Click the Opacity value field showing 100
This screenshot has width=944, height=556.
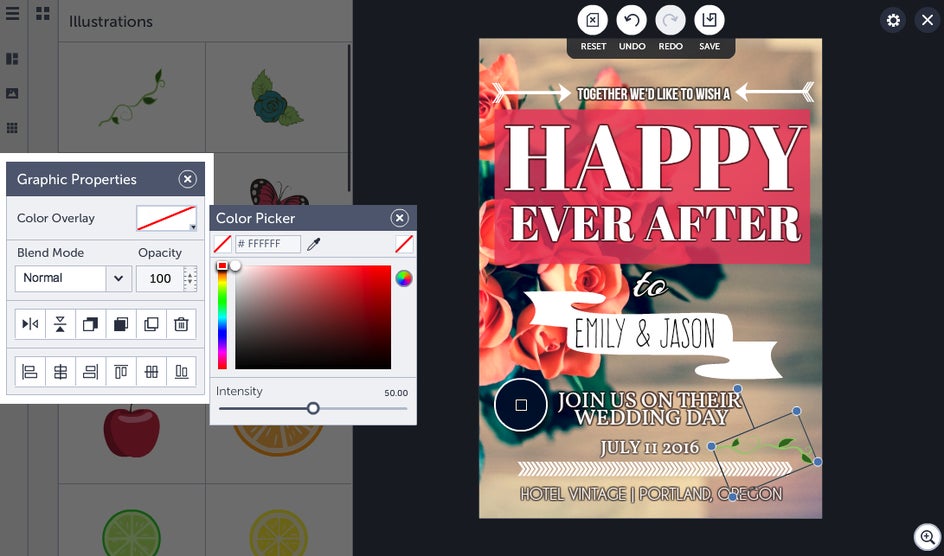(x=160, y=279)
